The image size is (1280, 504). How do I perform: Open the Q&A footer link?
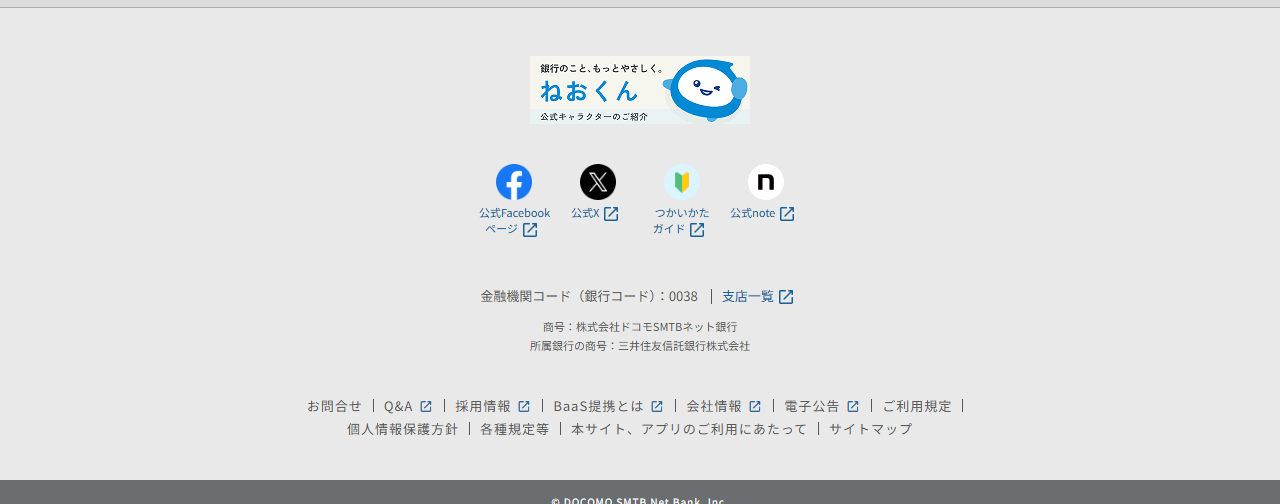[398, 406]
